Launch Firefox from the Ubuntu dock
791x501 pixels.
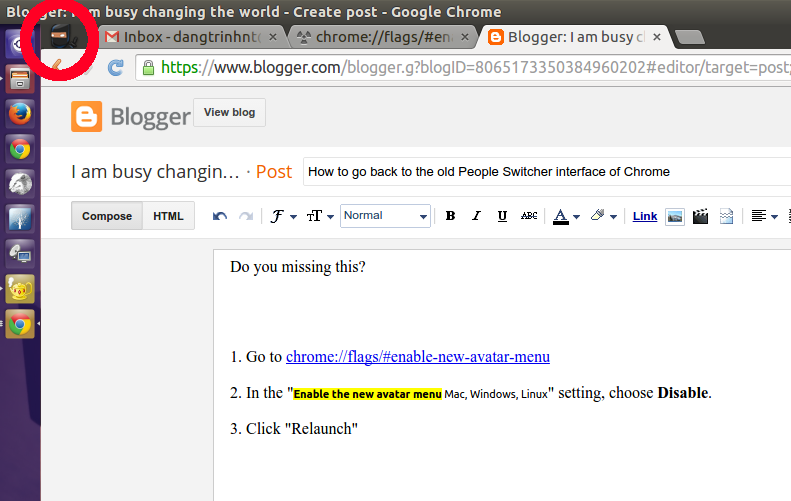[20, 114]
